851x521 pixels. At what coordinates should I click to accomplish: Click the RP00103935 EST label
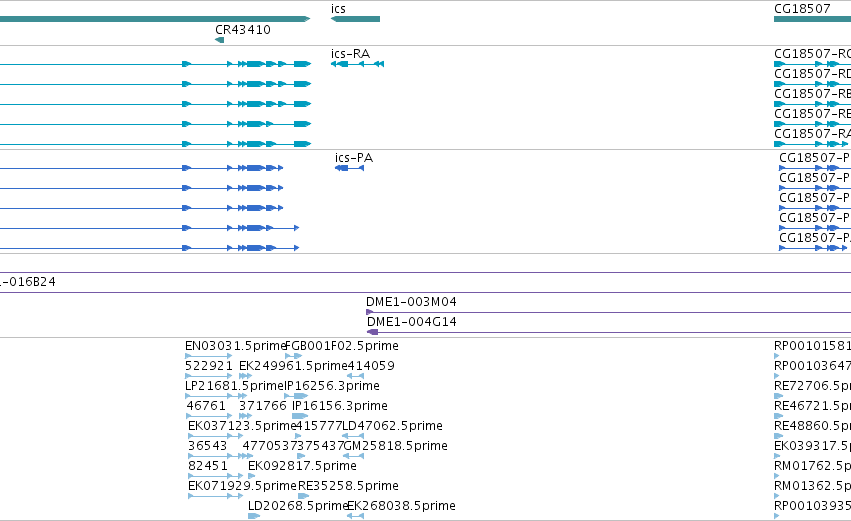point(812,506)
